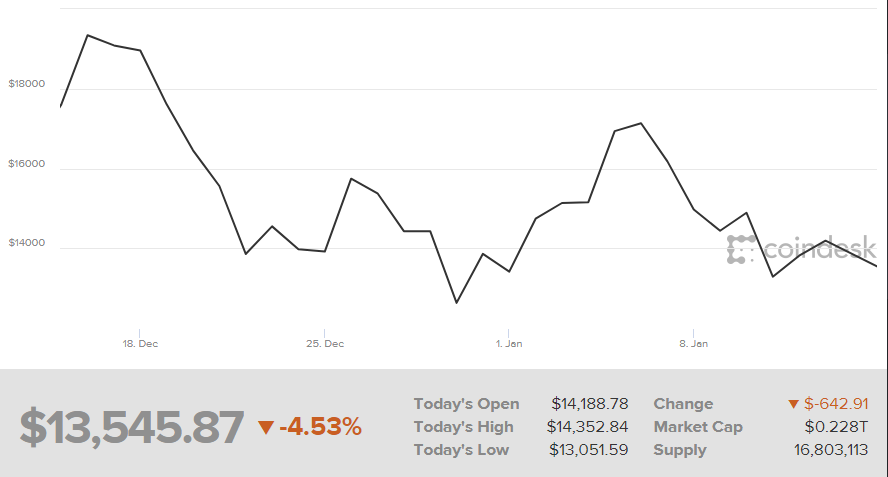Click the coindesk watermark text
888x477 pixels.
820,249
